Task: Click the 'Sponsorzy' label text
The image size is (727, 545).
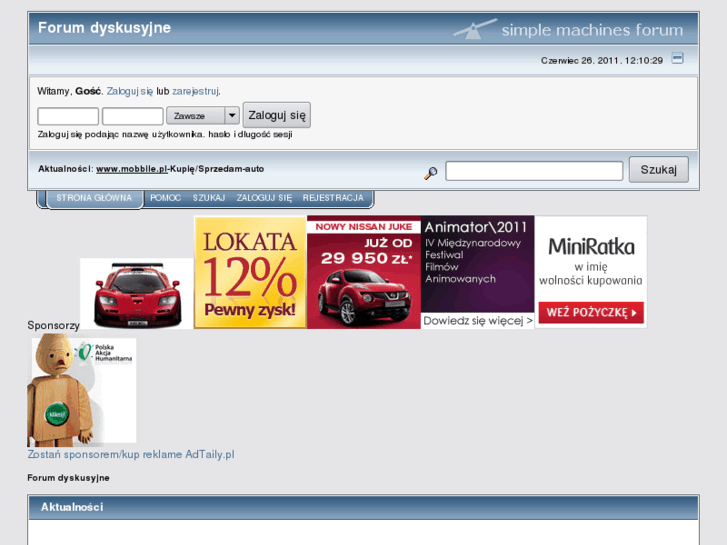Action: 53,325
